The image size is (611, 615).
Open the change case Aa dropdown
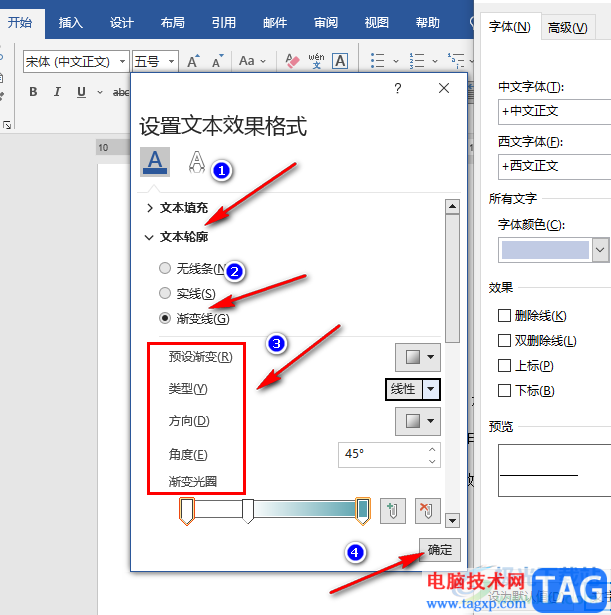coord(252,61)
